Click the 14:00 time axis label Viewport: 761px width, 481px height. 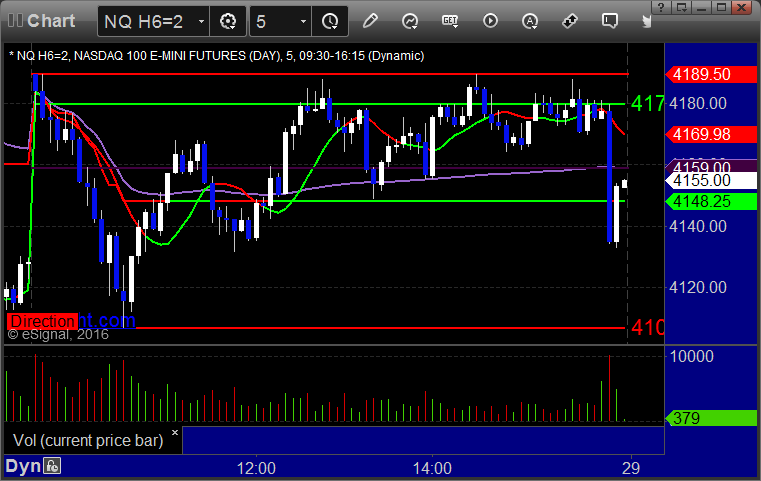tap(432, 468)
